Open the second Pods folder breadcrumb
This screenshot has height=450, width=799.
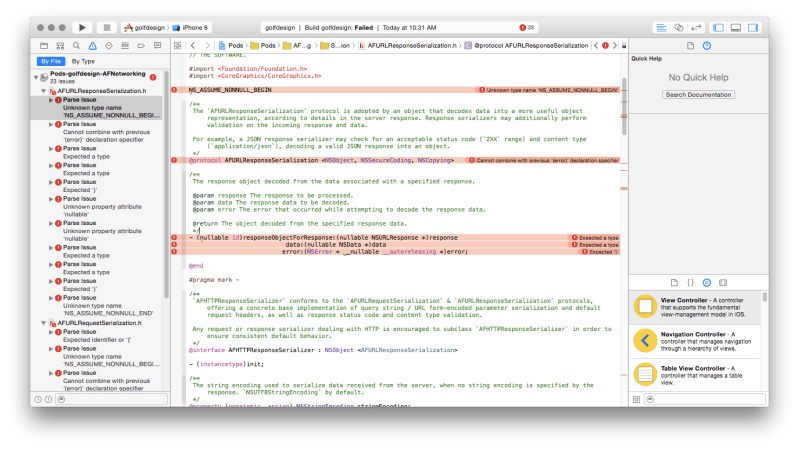coord(263,45)
